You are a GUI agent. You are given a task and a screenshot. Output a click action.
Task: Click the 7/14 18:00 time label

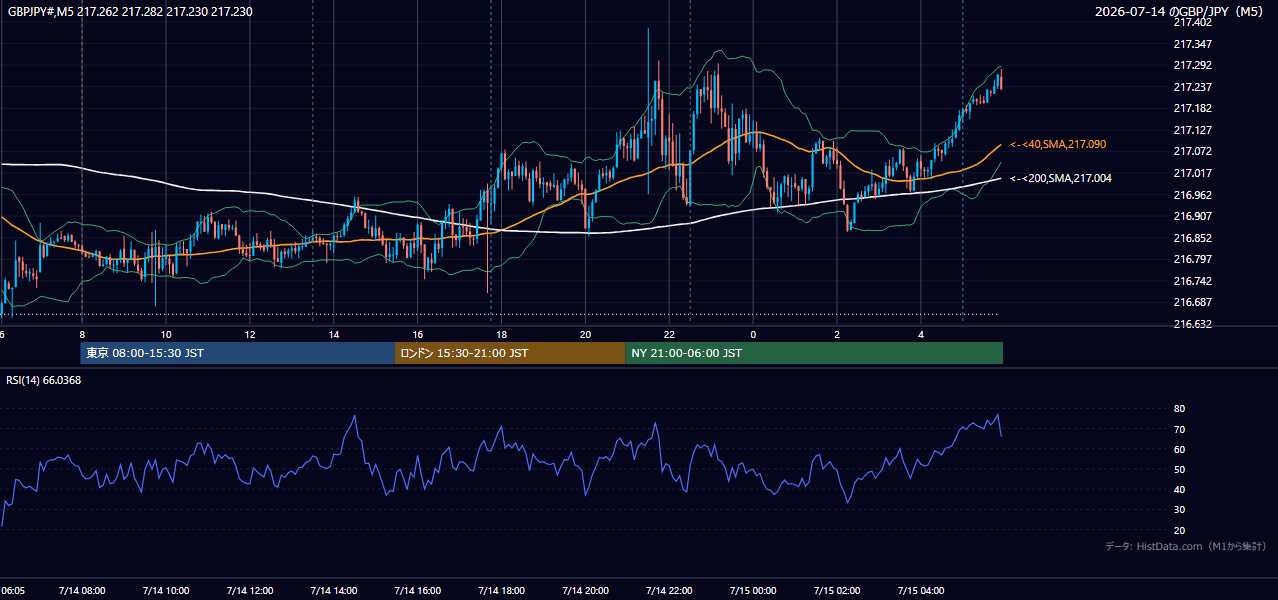pos(502,590)
